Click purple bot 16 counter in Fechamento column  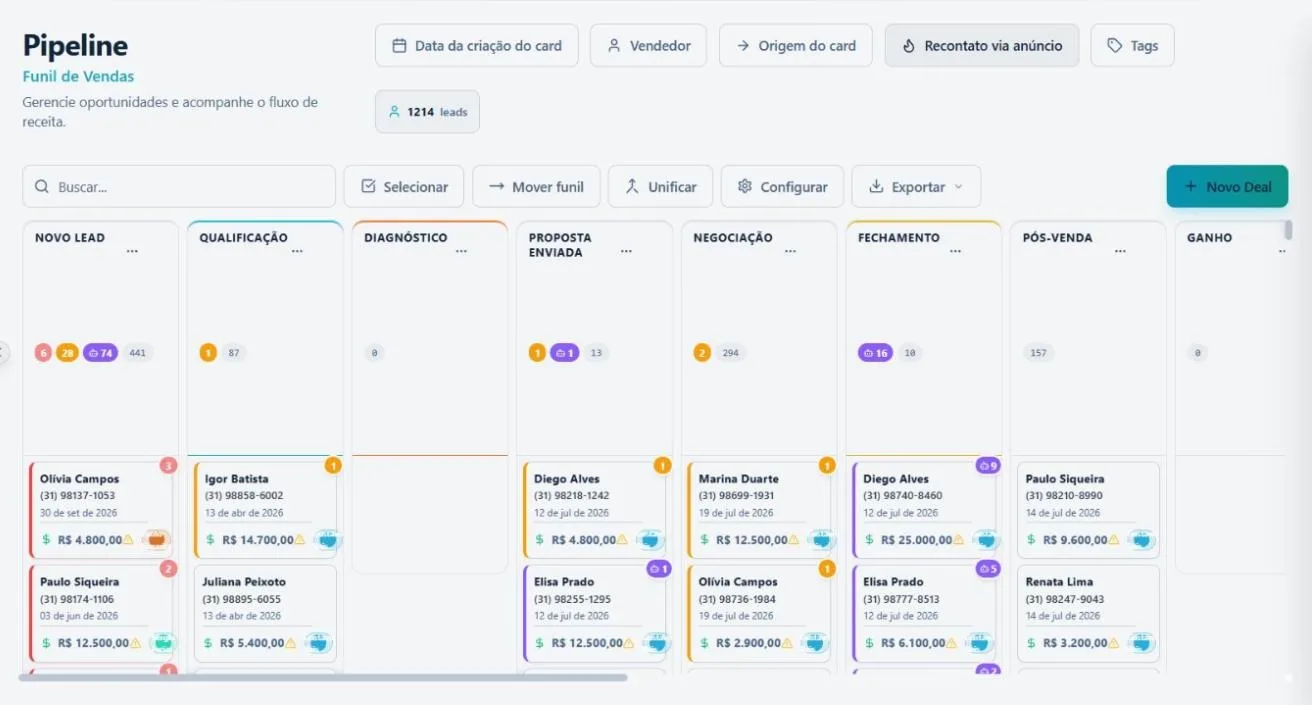[875, 353]
